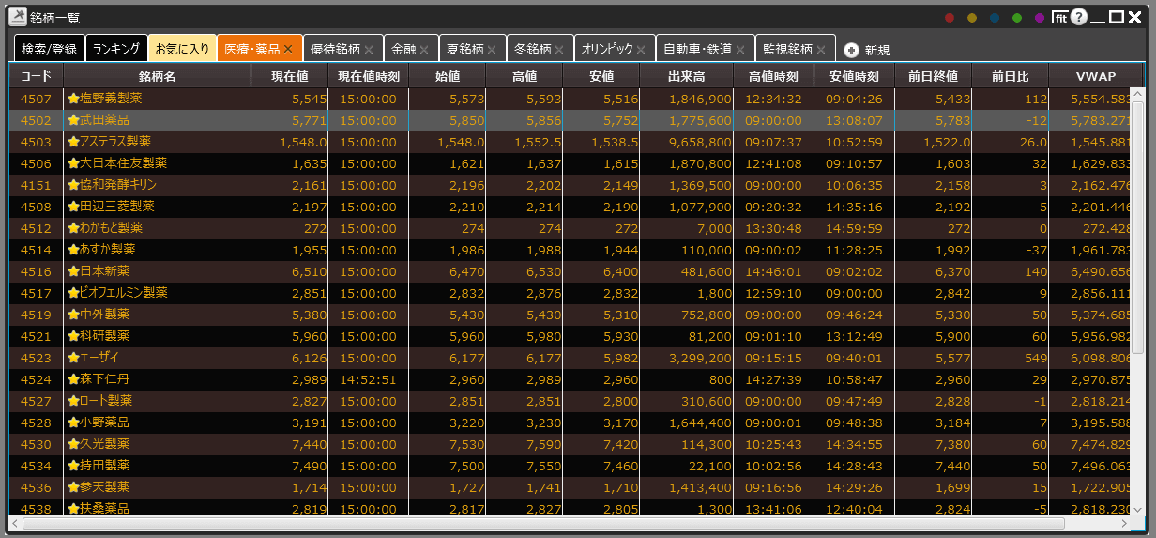
Task: Click the star icon beside 田辺三菱製薬
Action: [73, 206]
